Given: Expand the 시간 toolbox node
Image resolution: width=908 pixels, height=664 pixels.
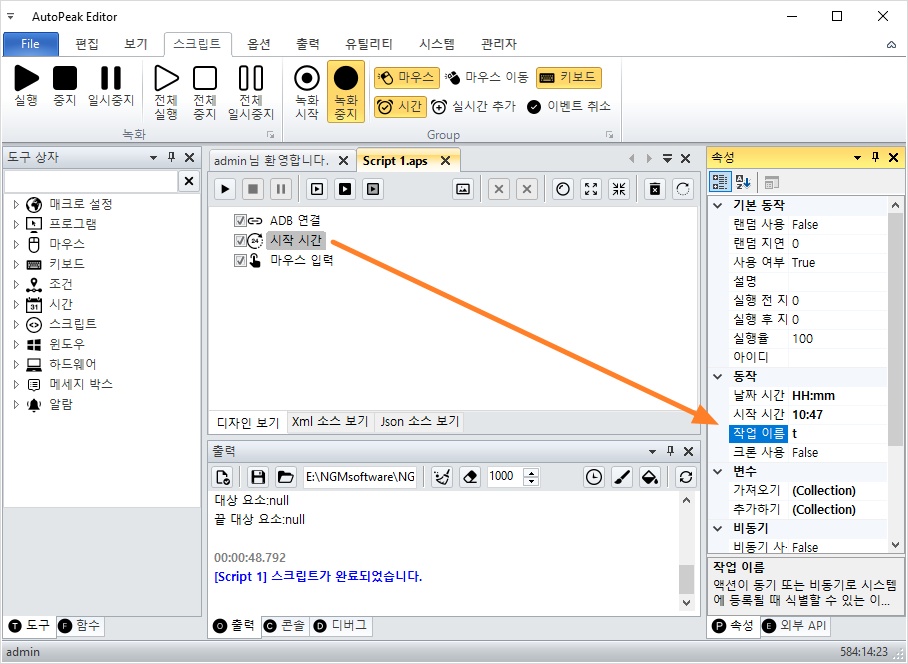Looking at the screenshot, I should coord(16,305).
